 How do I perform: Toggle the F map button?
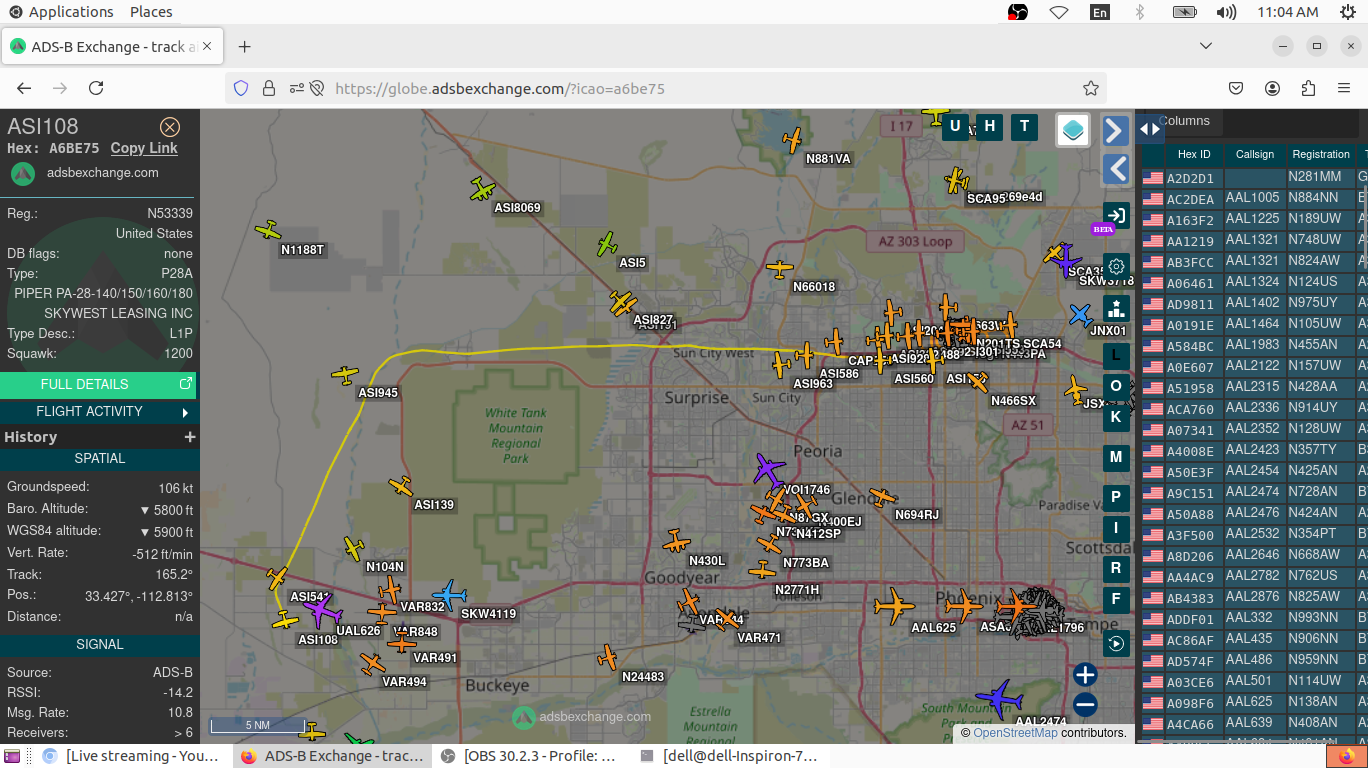click(1116, 599)
